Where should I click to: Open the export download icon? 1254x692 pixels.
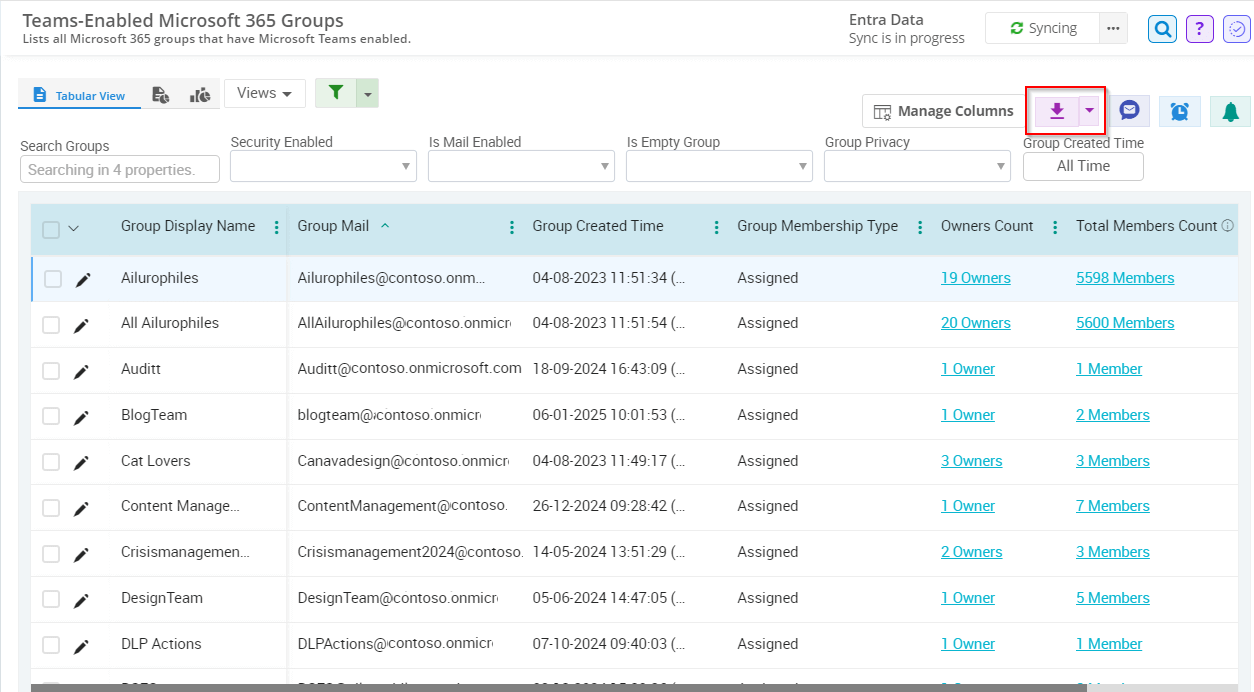(x=1056, y=111)
